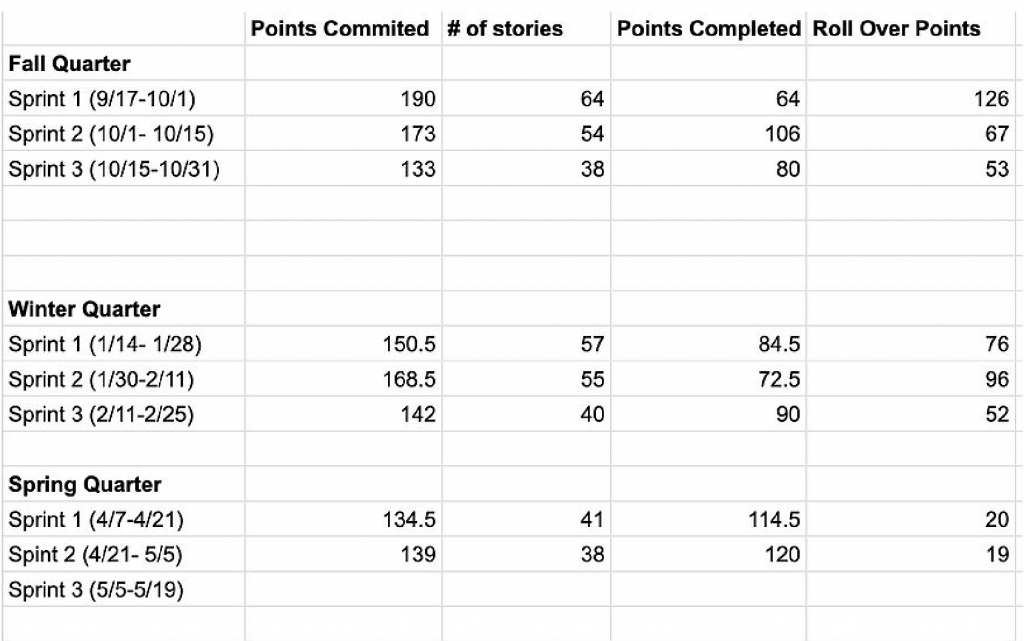This screenshot has height=641, width=1024.
Task: Select the 139 points committed cell
Action: 344,554
